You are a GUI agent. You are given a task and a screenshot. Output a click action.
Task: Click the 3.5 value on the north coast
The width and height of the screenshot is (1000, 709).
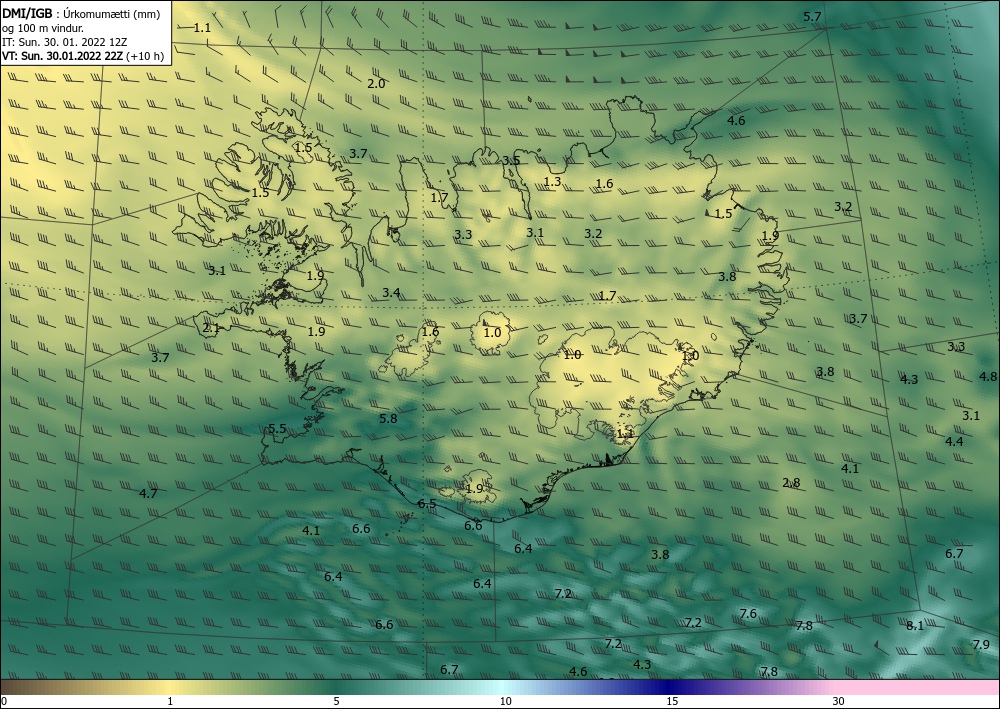pyautogui.click(x=511, y=161)
